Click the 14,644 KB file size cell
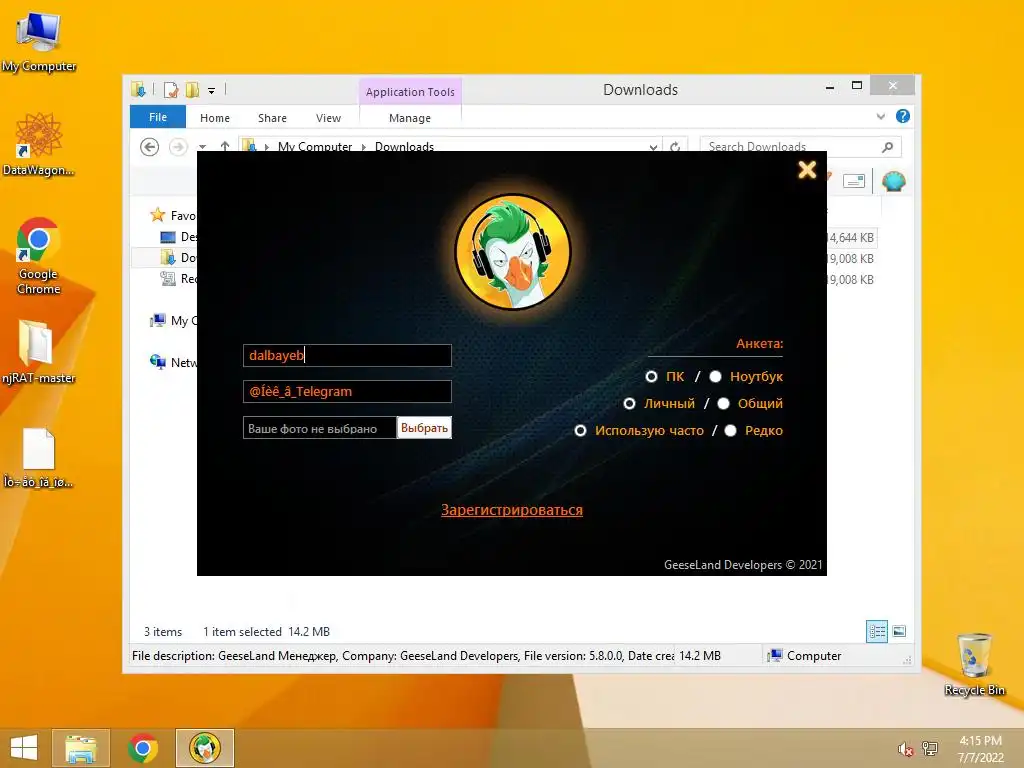Viewport: 1024px width, 768px height. (x=852, y=238)
